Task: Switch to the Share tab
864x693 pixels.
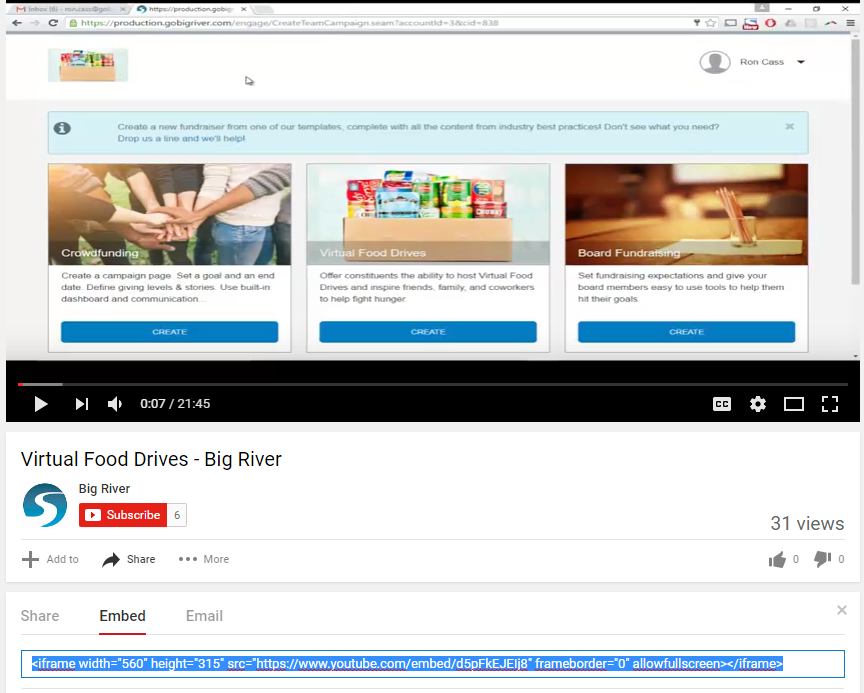Action: [40, 616]
